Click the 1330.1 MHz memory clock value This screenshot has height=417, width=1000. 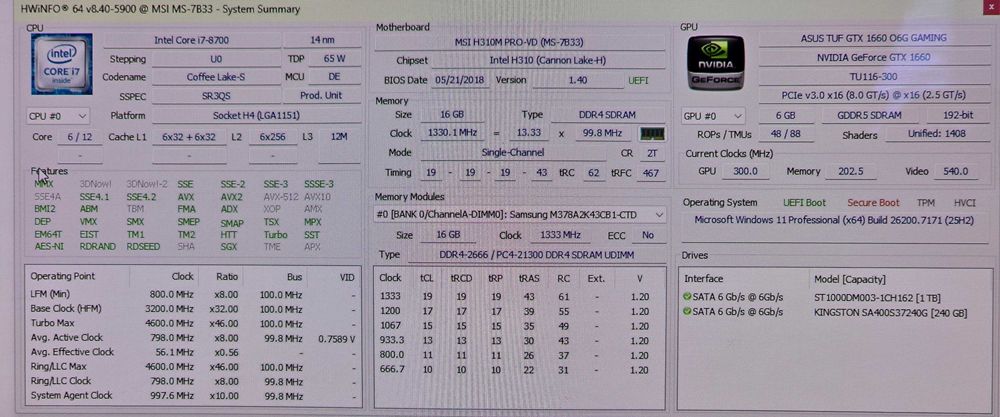(x=452, y=134)
